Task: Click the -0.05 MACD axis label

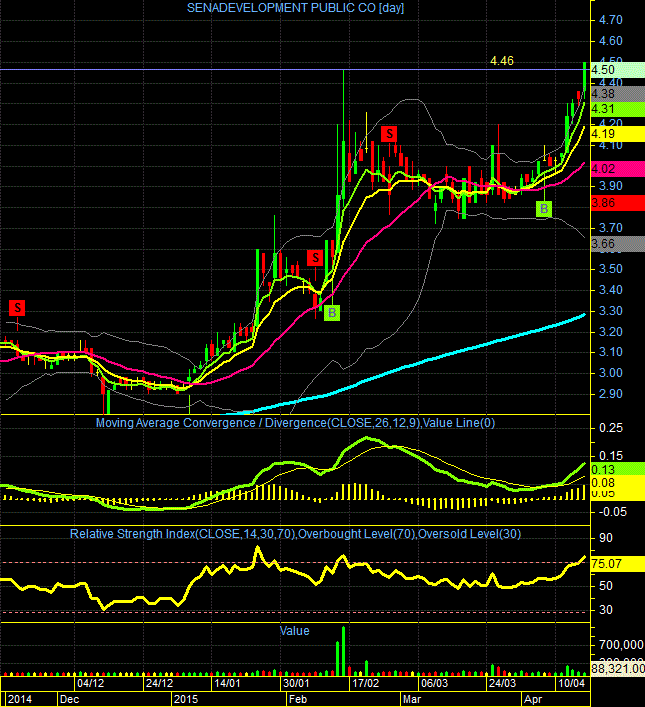Action: 613,512
